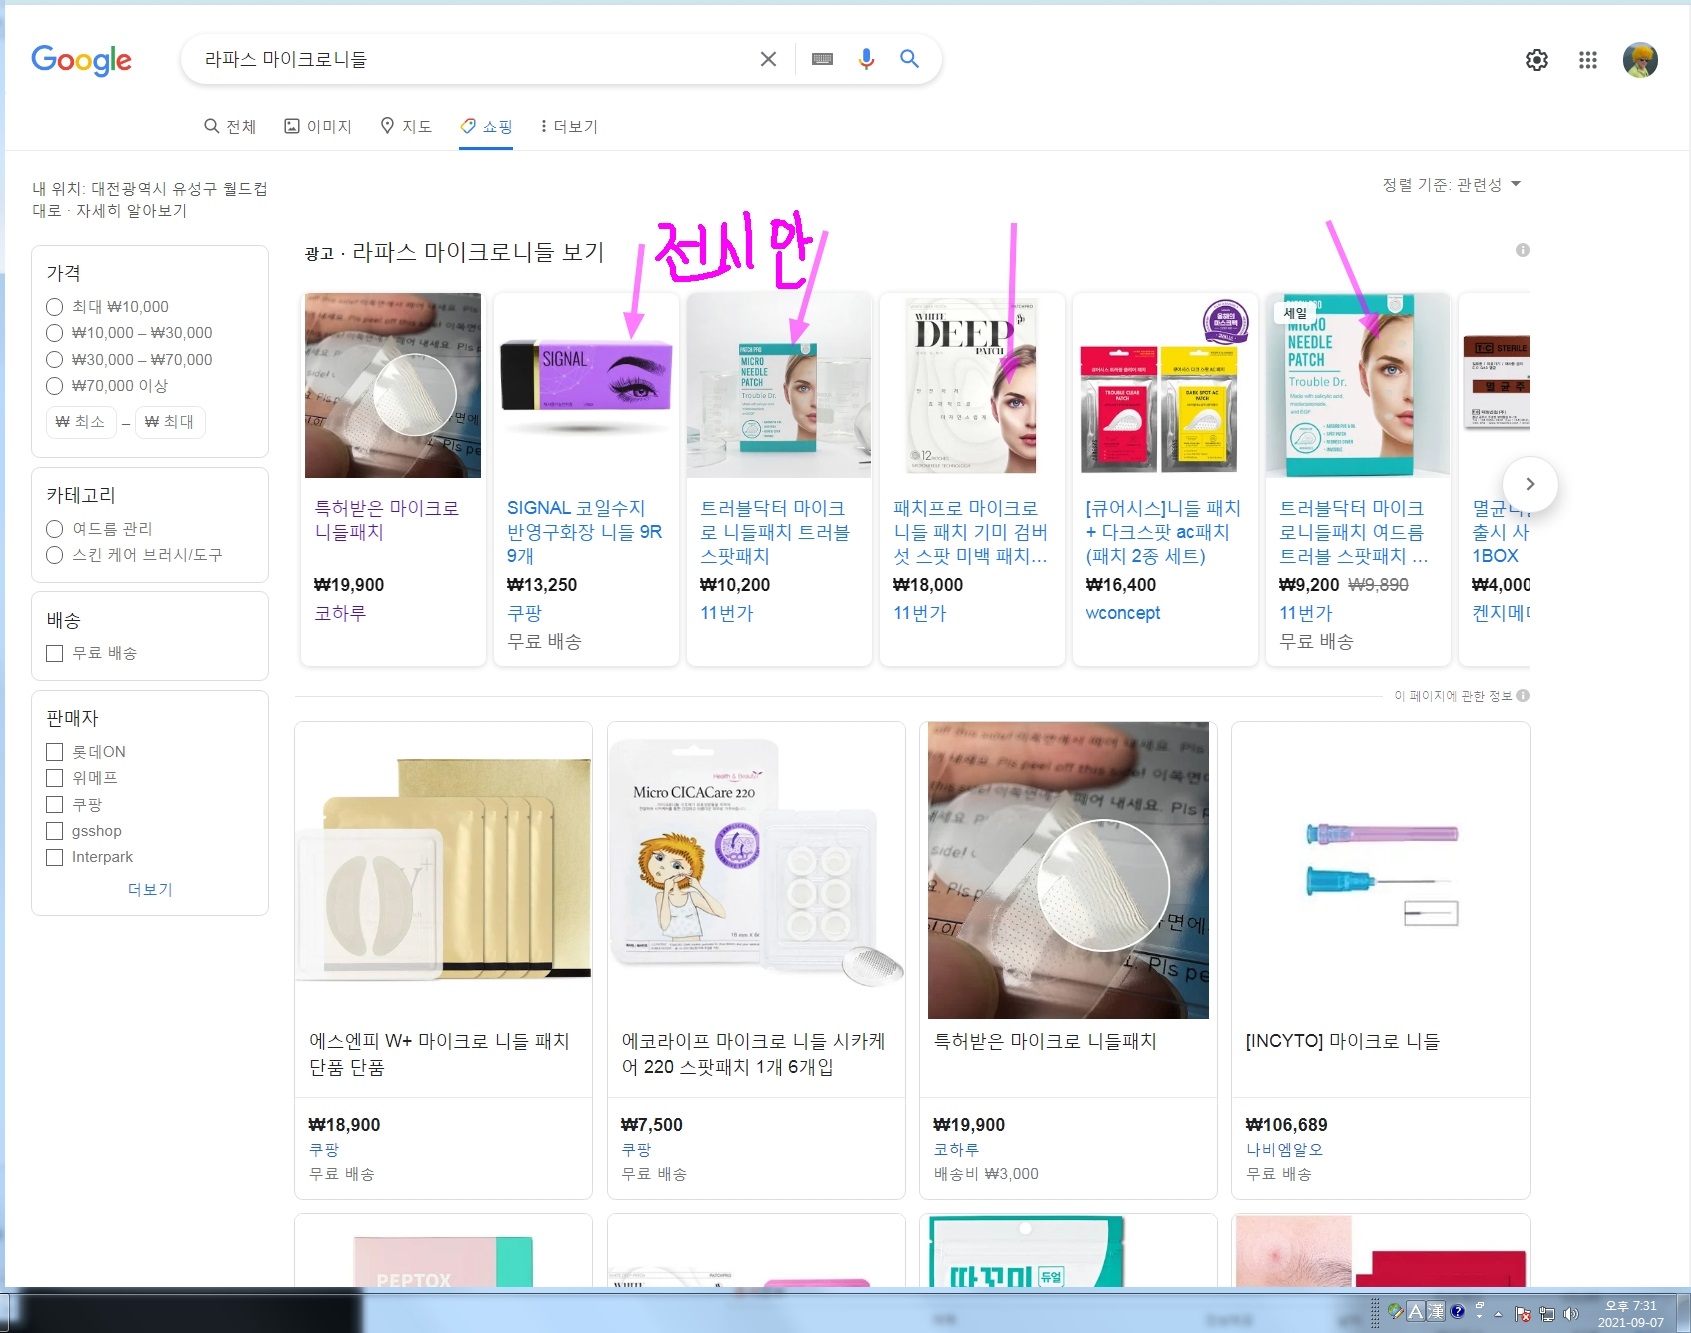Viewport: 1691px width, 1333px height.
Task: Click wconcept seller link
Action: (x=1123, y=613)
